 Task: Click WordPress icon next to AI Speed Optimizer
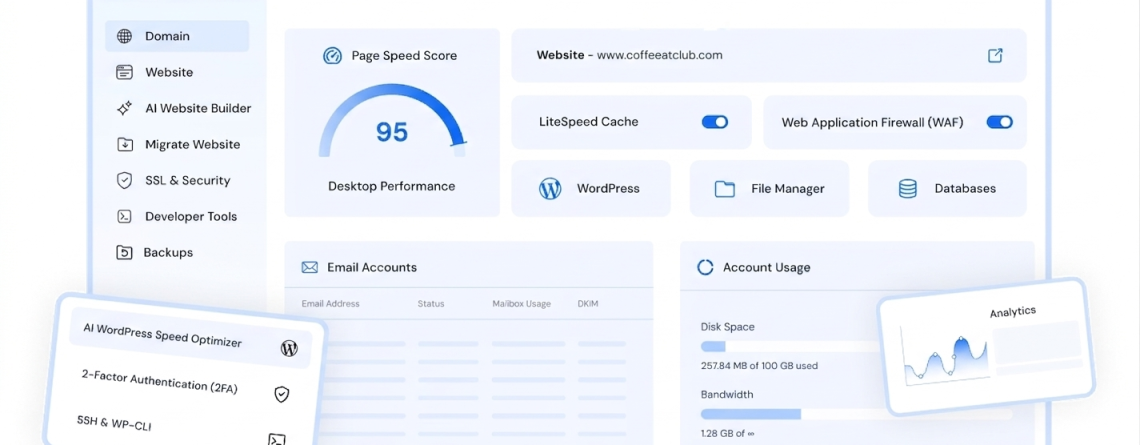[x=289, y=348]
